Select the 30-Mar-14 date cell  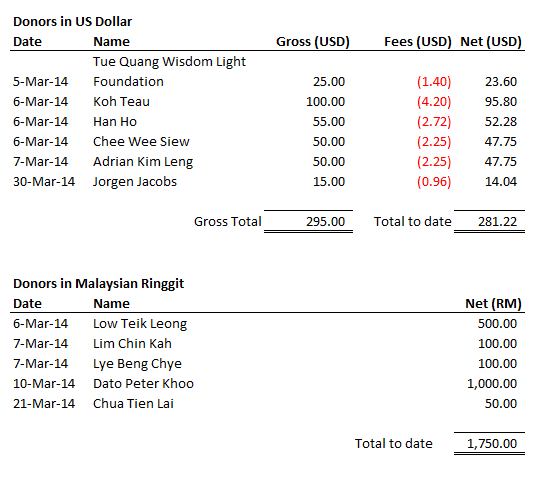44,181
